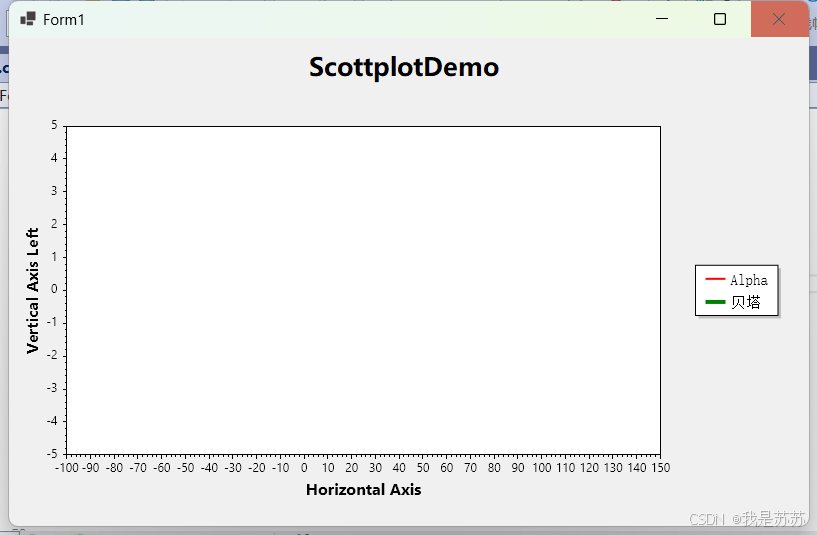Click the Alpha legend entry
The height and width of the screenshot is (535, 817).
736,280
